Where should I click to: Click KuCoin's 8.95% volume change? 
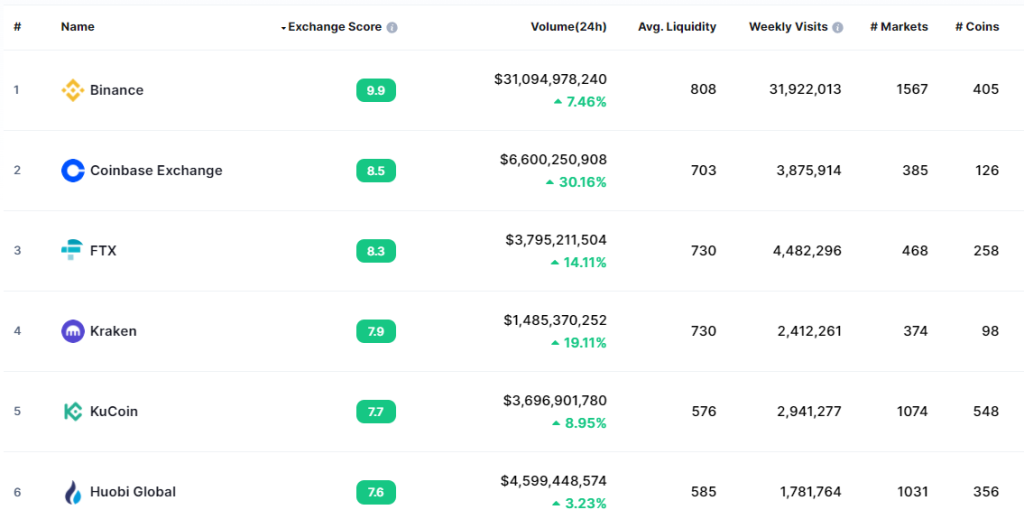[579, 423]
